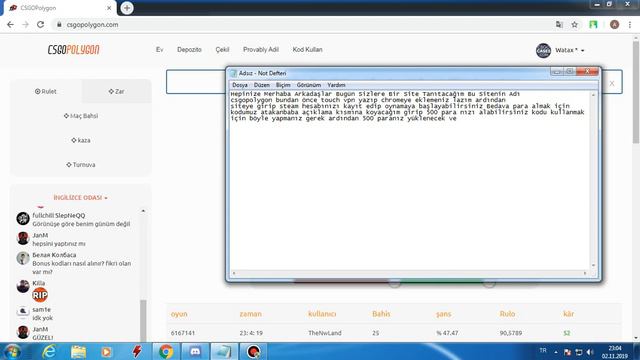Viewport: 640px width, 360px height.
Task: Click Notepad horizontal scrollbar right arrow
Action: tap(585, 273)
